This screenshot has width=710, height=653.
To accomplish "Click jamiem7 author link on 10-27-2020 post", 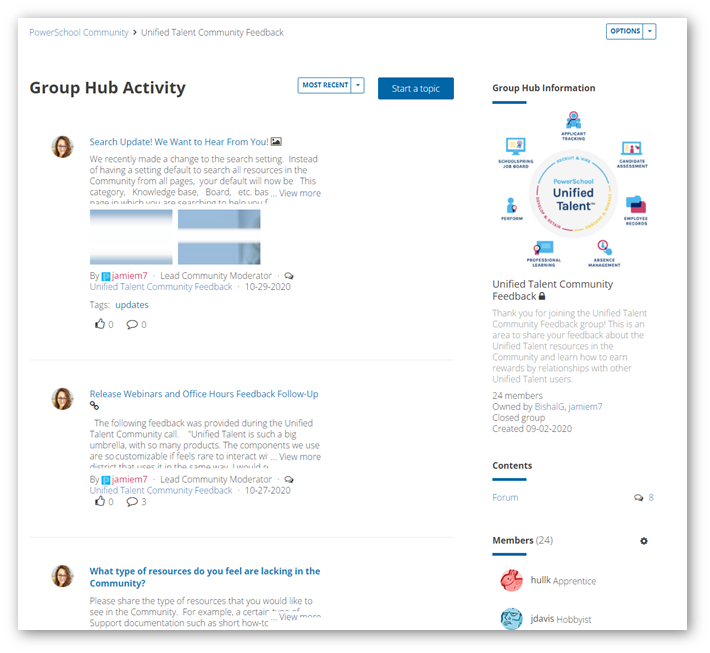I will [x=130, y=479].
